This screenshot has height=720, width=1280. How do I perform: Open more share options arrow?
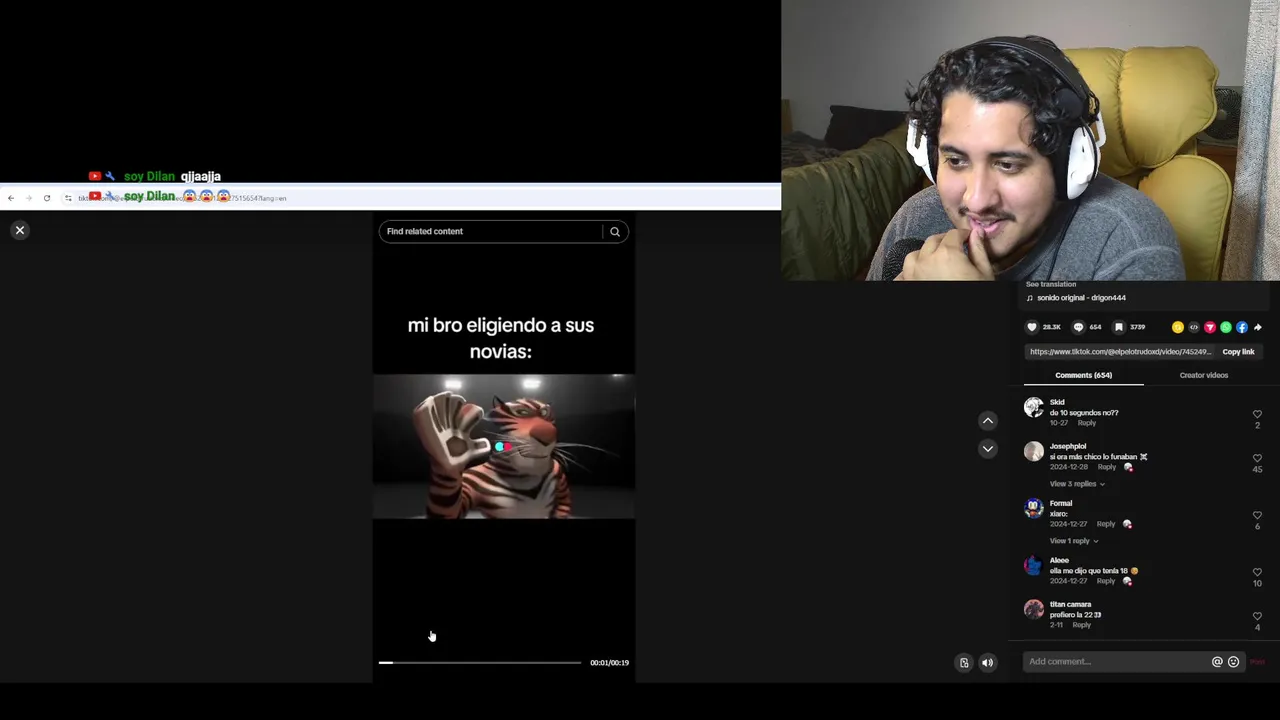coord(1258,327)
